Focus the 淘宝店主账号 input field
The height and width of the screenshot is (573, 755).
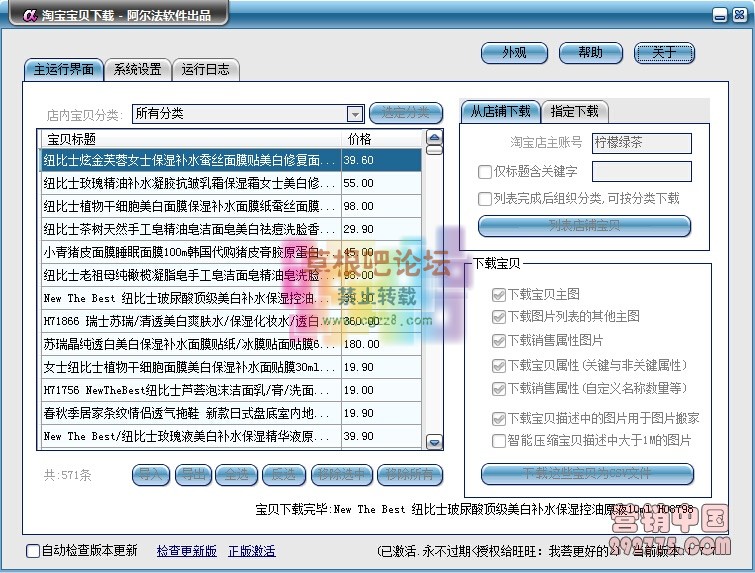(x=641, y=143)
